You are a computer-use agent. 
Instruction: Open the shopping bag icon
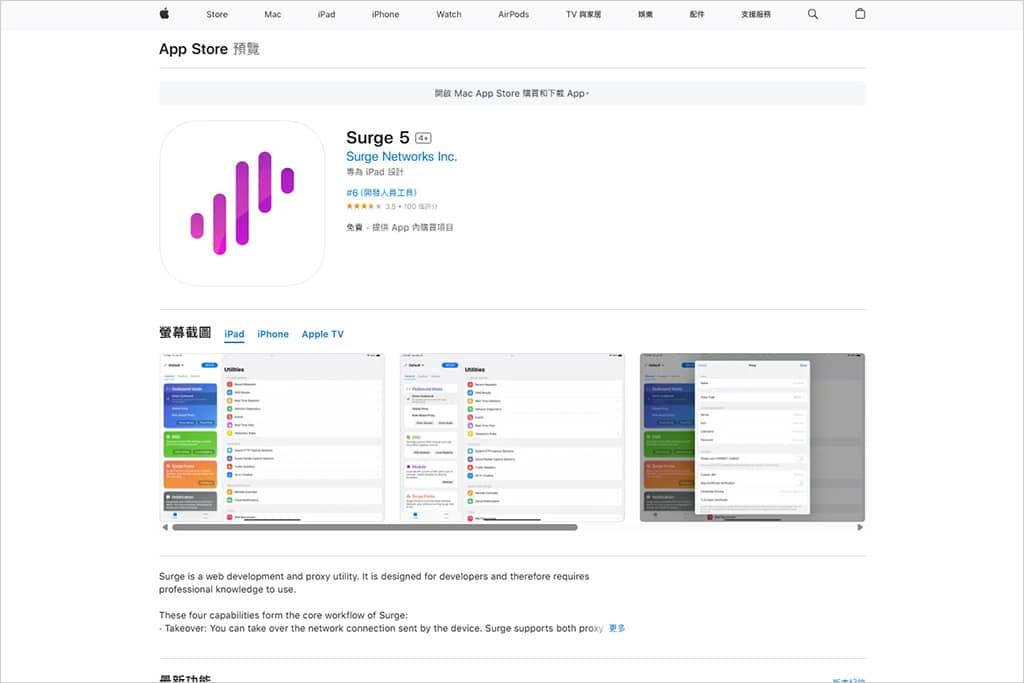(860, 14)
